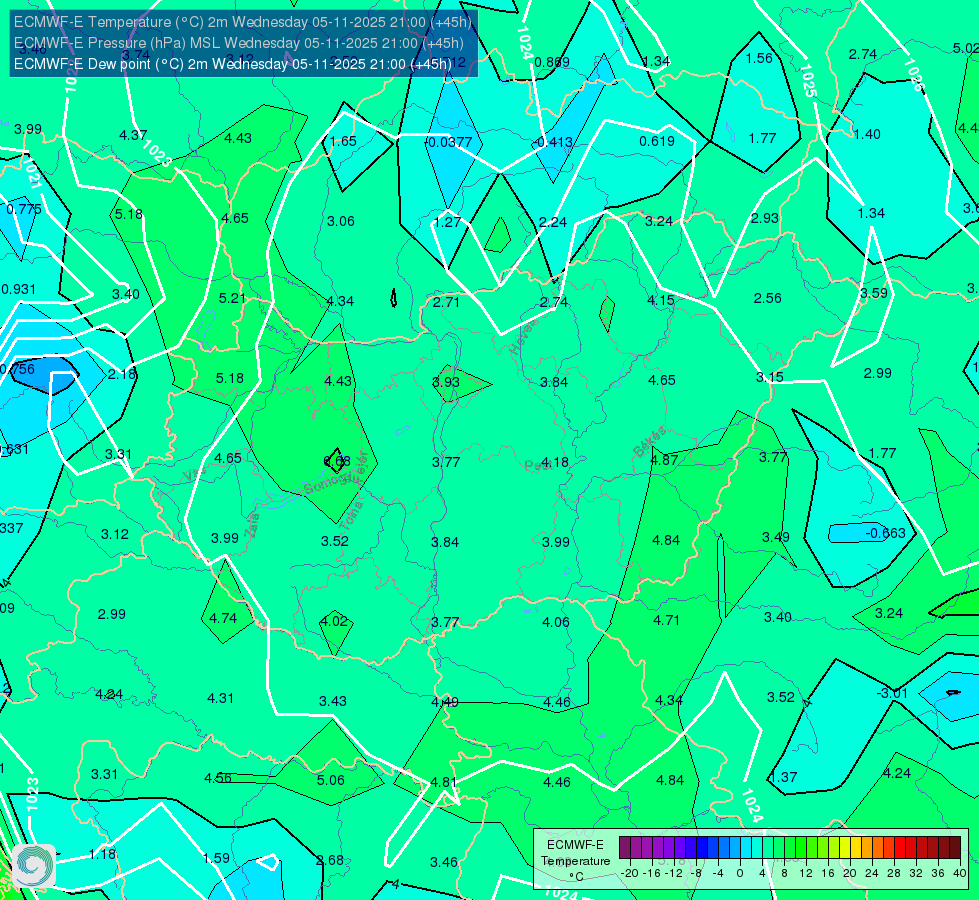Click the 0.869 temperature value
Screen dimensions: 979x900
pos(553,62)
